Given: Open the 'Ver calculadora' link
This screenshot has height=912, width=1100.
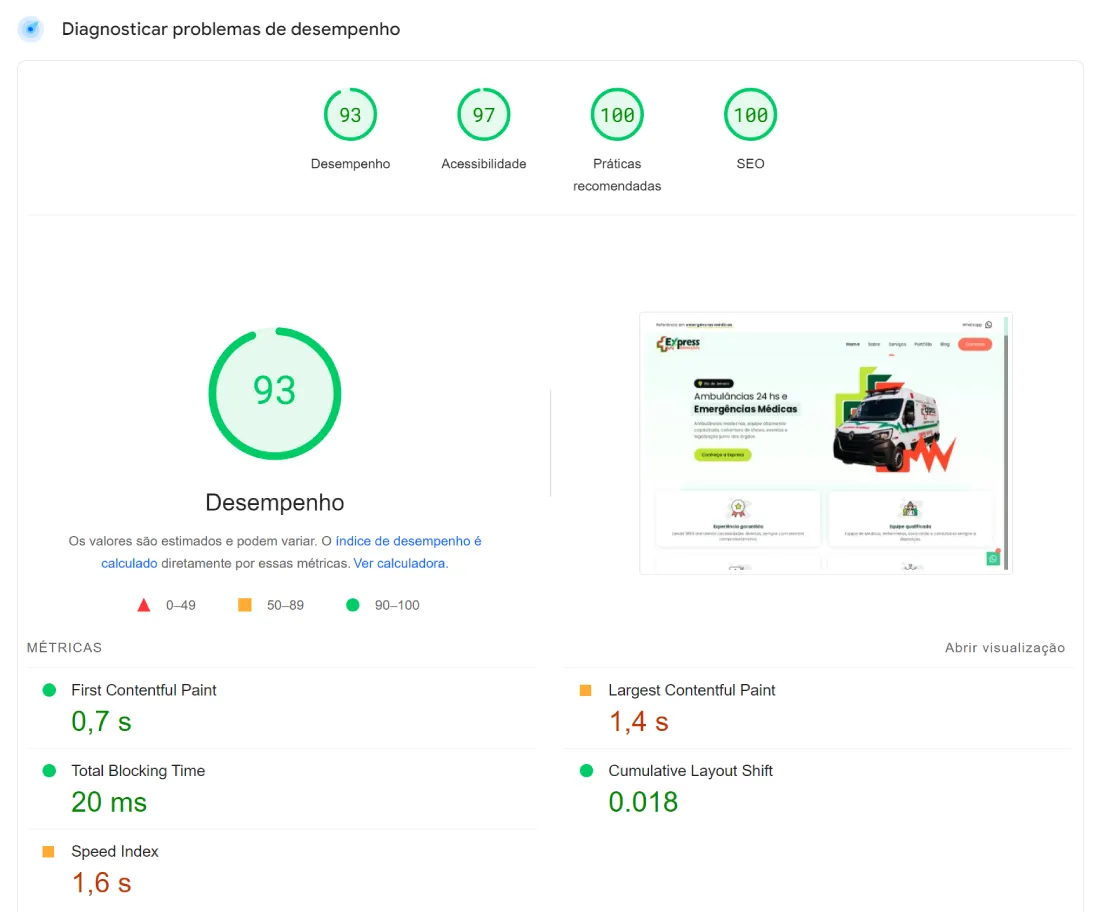Looking at the screenshot, I should coord(400,563).
